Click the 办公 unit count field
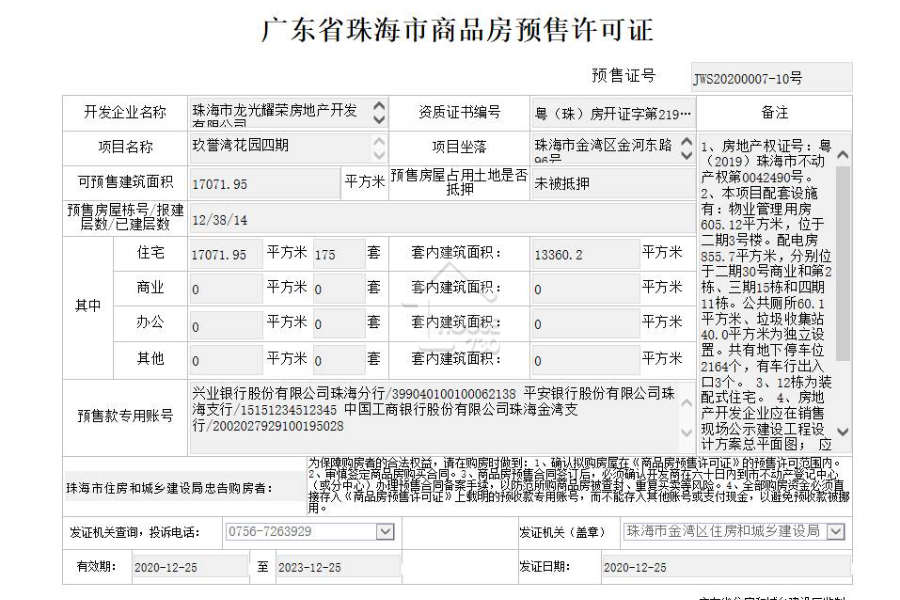The image size is (900, 600). point(339,324)
